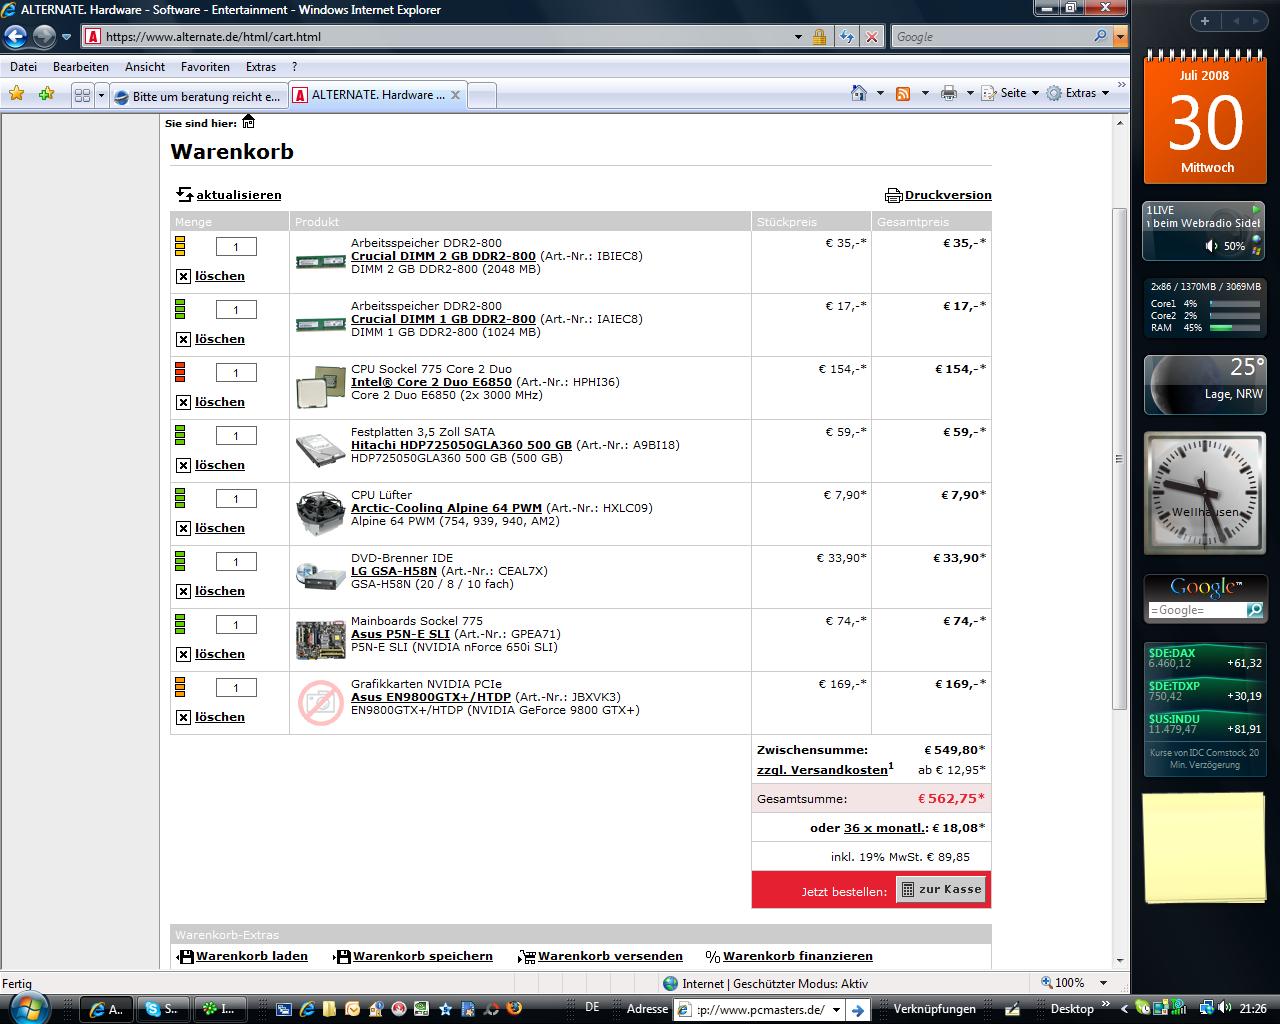
Task: Click Warenkorb speichern to save cart
Action: (414, 956)
